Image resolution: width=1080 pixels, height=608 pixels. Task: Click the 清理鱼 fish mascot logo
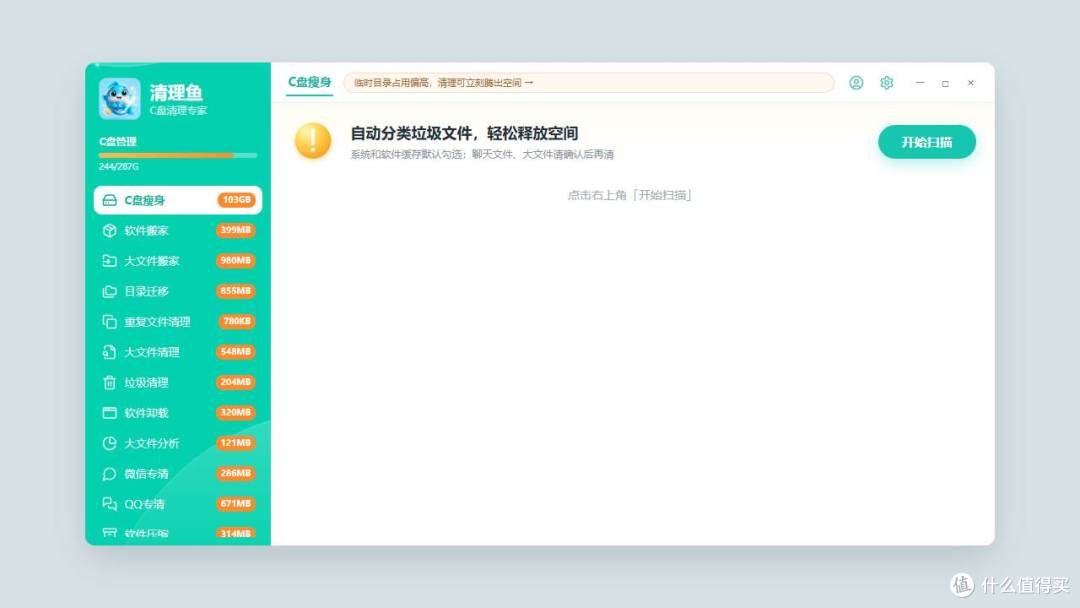tap(119, 98)
